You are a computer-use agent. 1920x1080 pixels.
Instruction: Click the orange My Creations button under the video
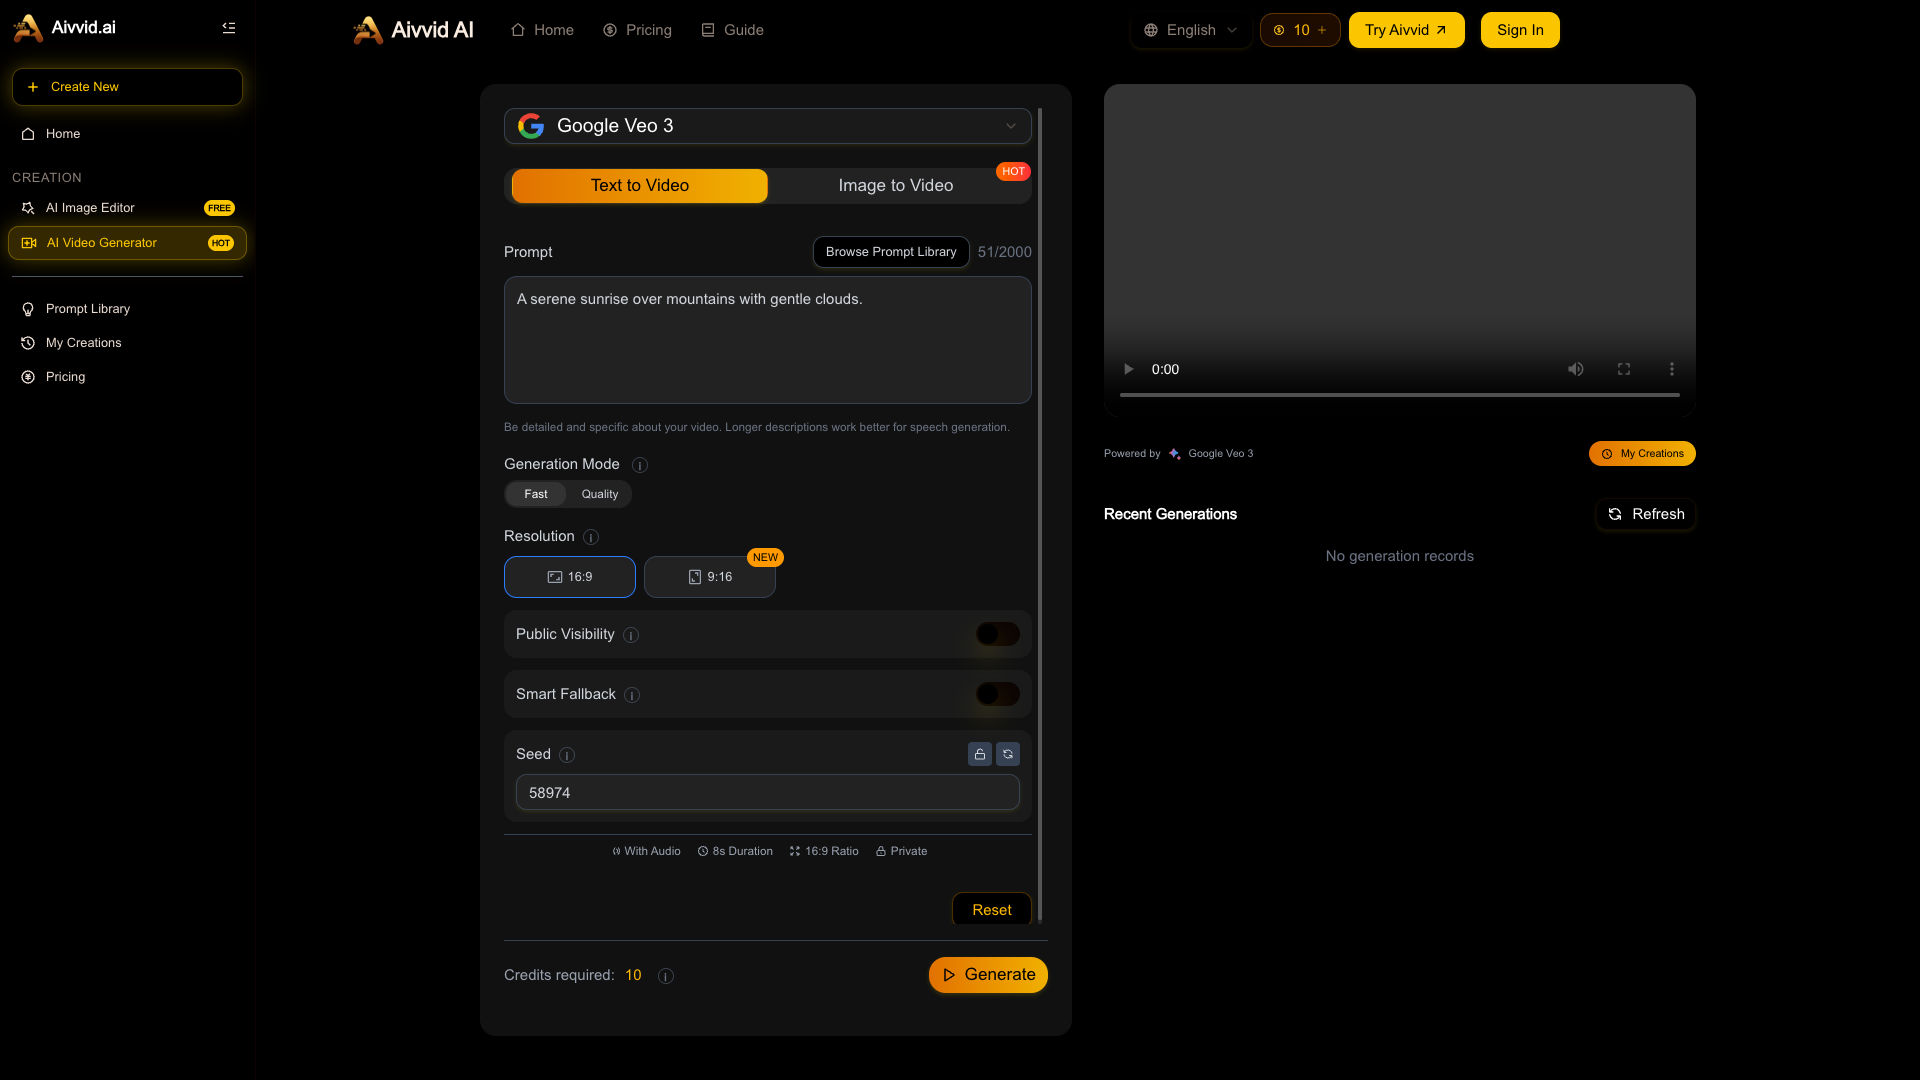click(1642, 454)
